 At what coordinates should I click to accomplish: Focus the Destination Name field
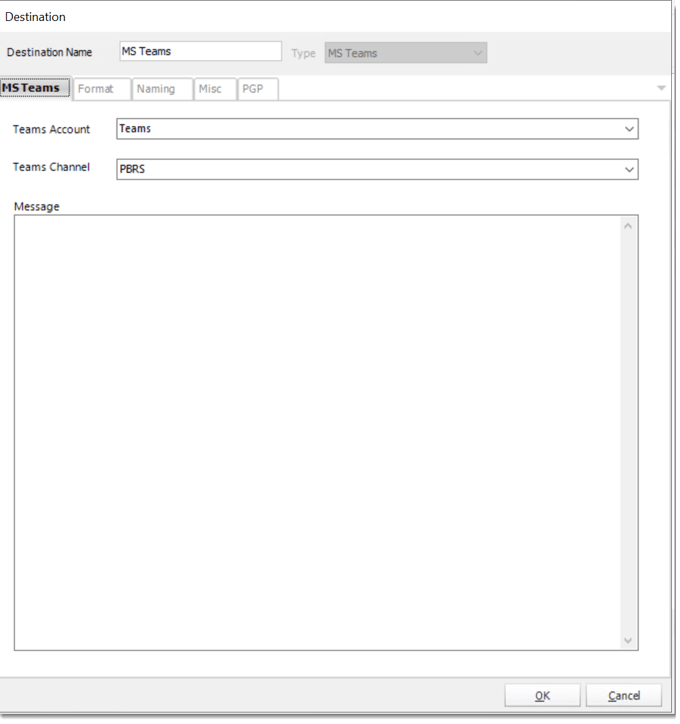point(200,51)
